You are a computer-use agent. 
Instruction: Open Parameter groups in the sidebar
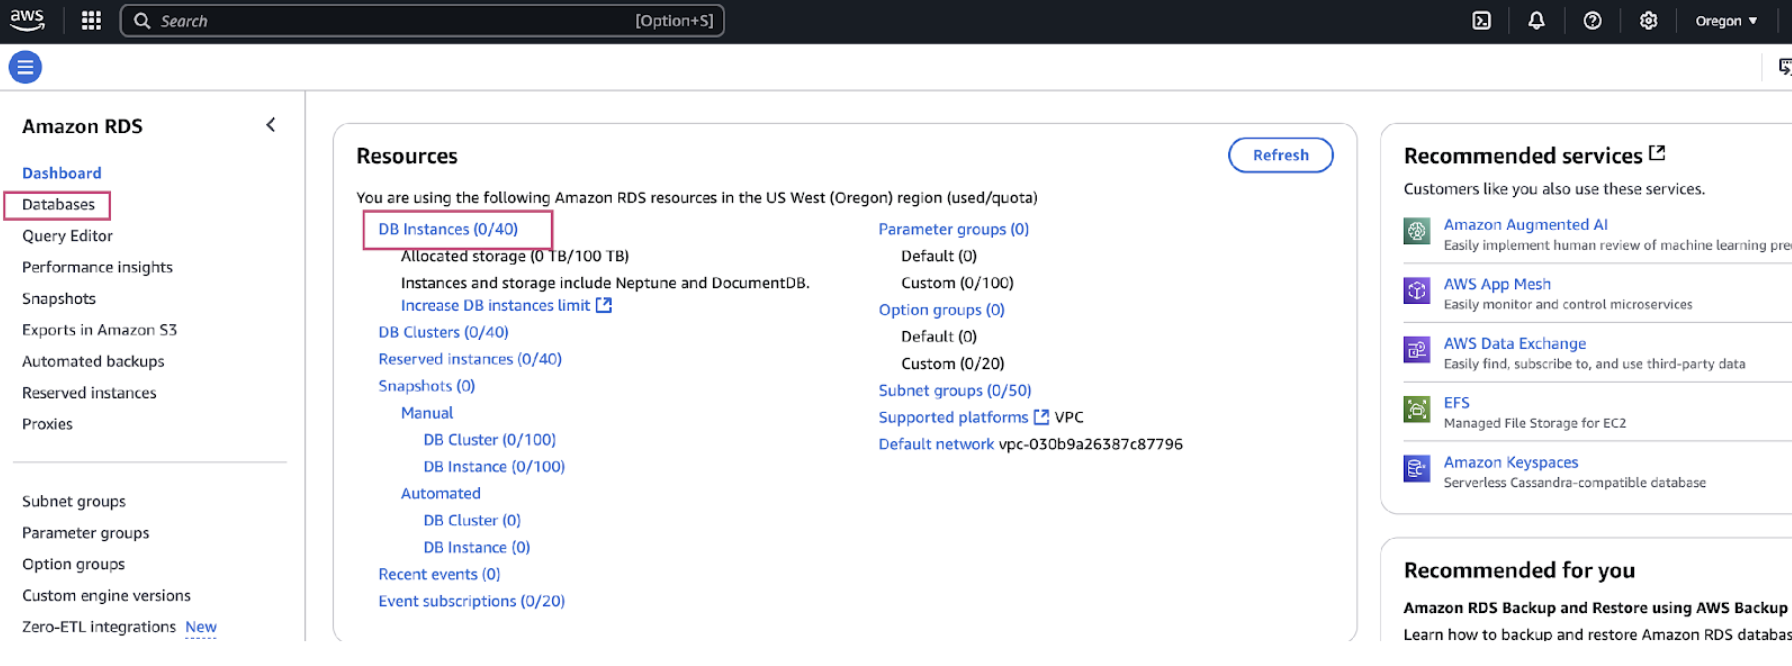point(85,533)
